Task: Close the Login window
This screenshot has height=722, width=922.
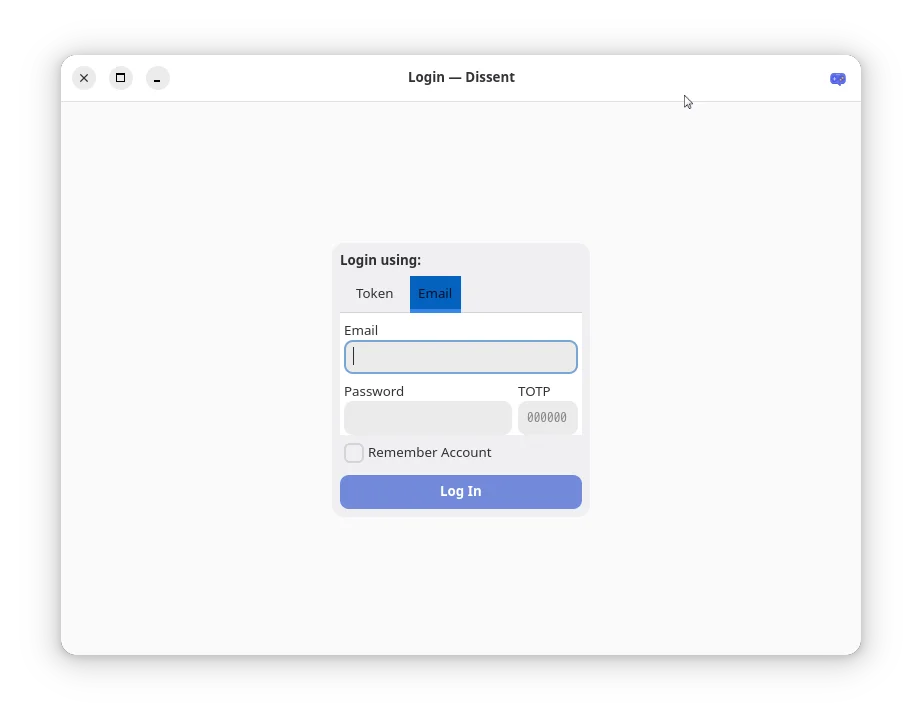Action: click(x=84, y=78)
